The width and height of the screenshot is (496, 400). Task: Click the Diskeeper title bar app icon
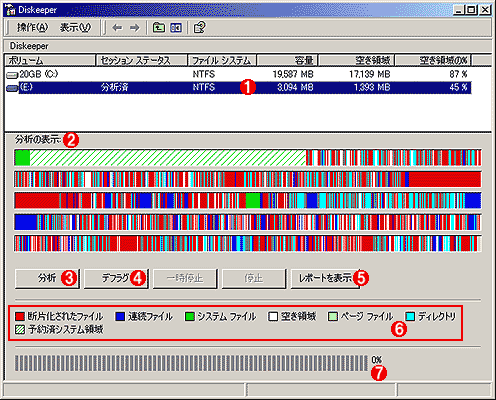pos(11,10)
